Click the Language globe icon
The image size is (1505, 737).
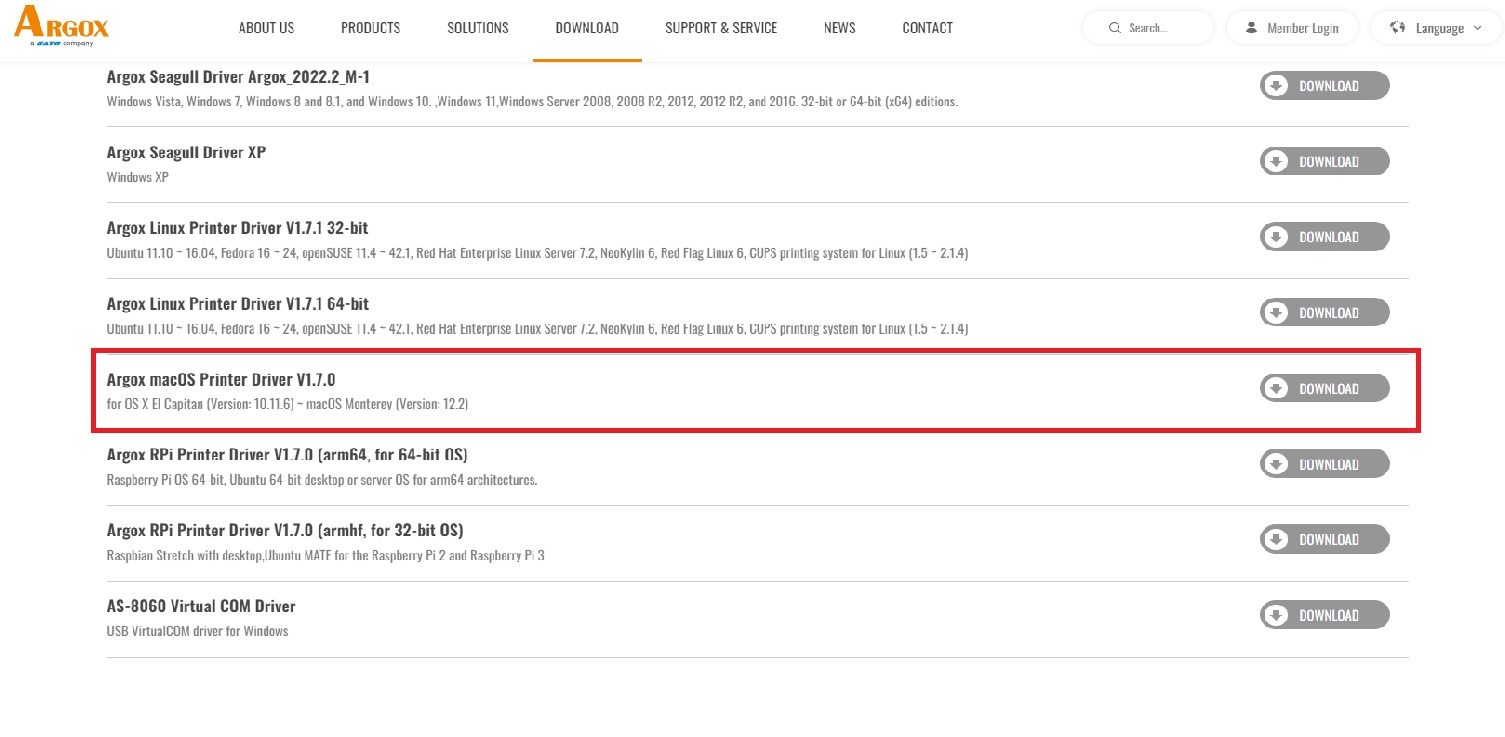(1398, 28)
